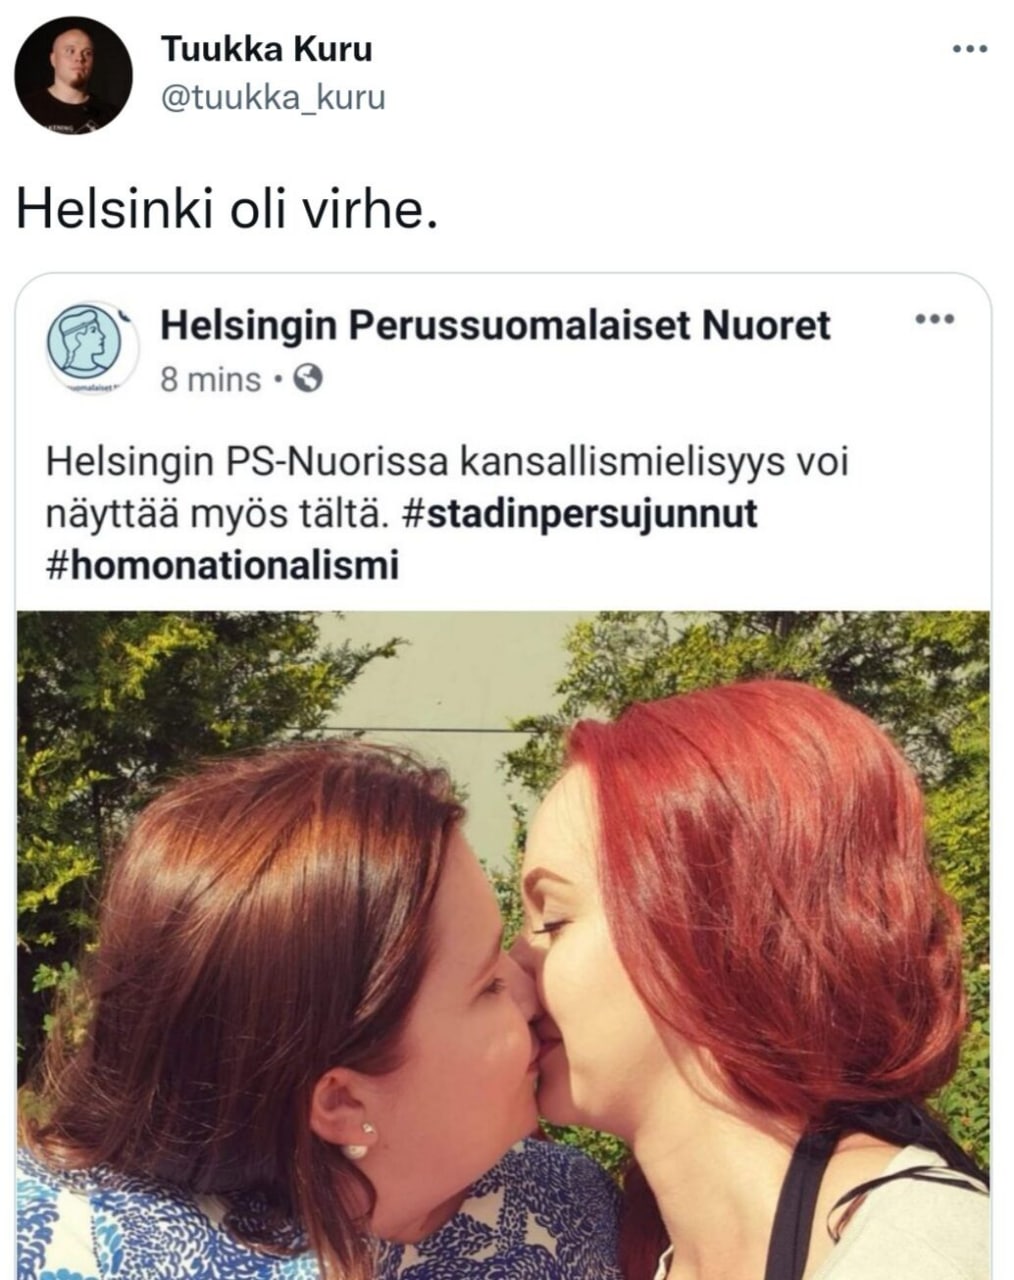Open the tweet's three-dot options menu
This screenshot has height=1280, width=1014.
[969, 49]
